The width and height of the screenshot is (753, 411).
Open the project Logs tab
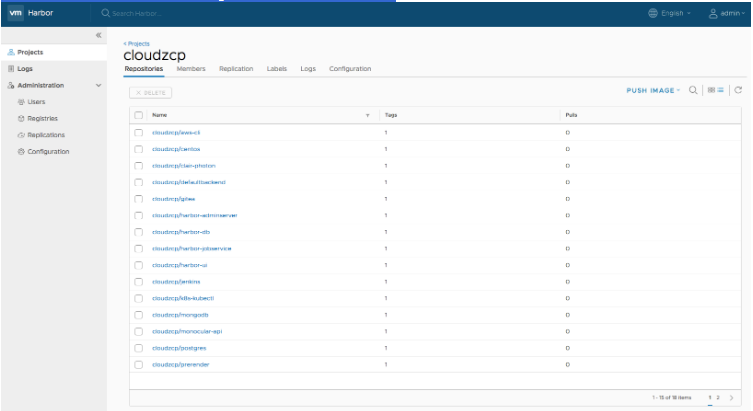(x=308, y=69)
